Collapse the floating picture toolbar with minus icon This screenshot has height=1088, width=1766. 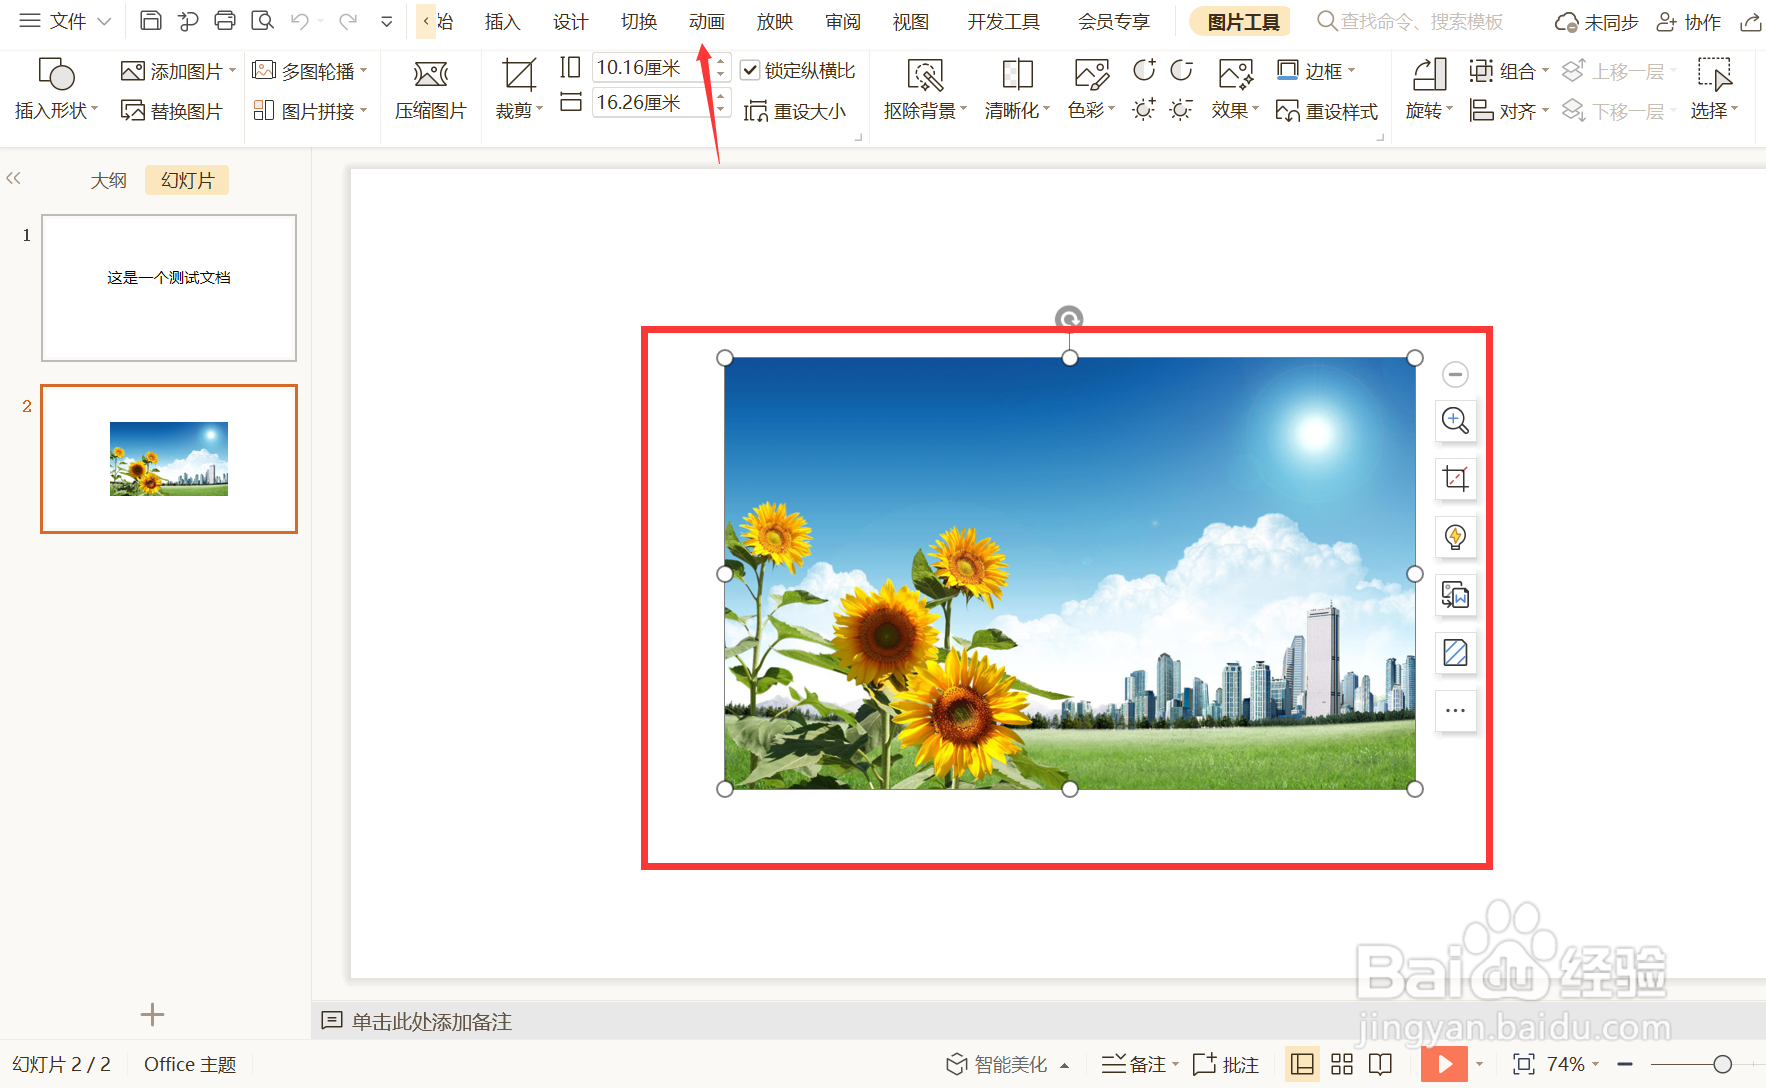[x=1455, y=374]
